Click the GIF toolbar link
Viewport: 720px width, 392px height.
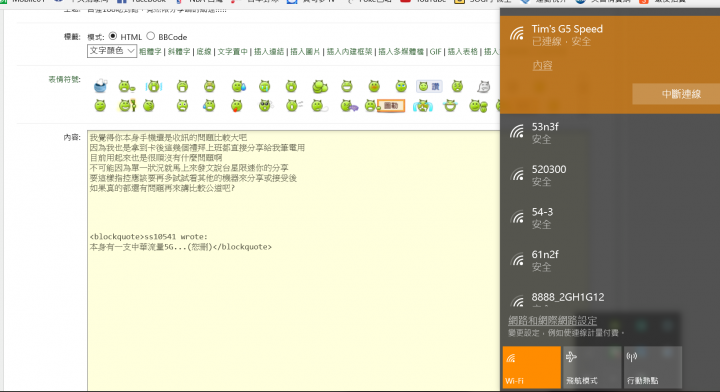436,52
